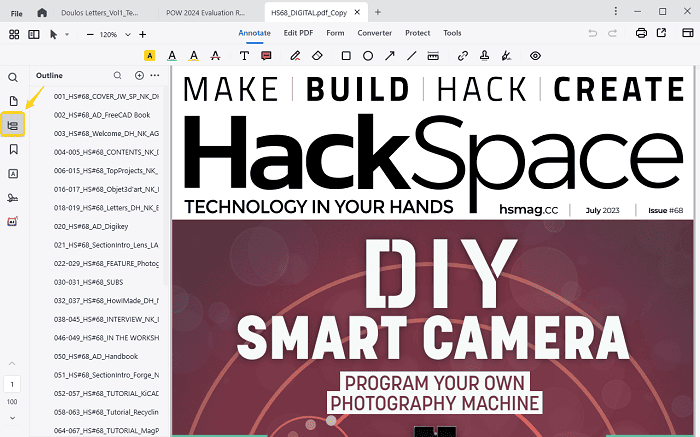Open the Converter tab
The width and height of the screenshot is (700, 437).
(x=375, y=33)
